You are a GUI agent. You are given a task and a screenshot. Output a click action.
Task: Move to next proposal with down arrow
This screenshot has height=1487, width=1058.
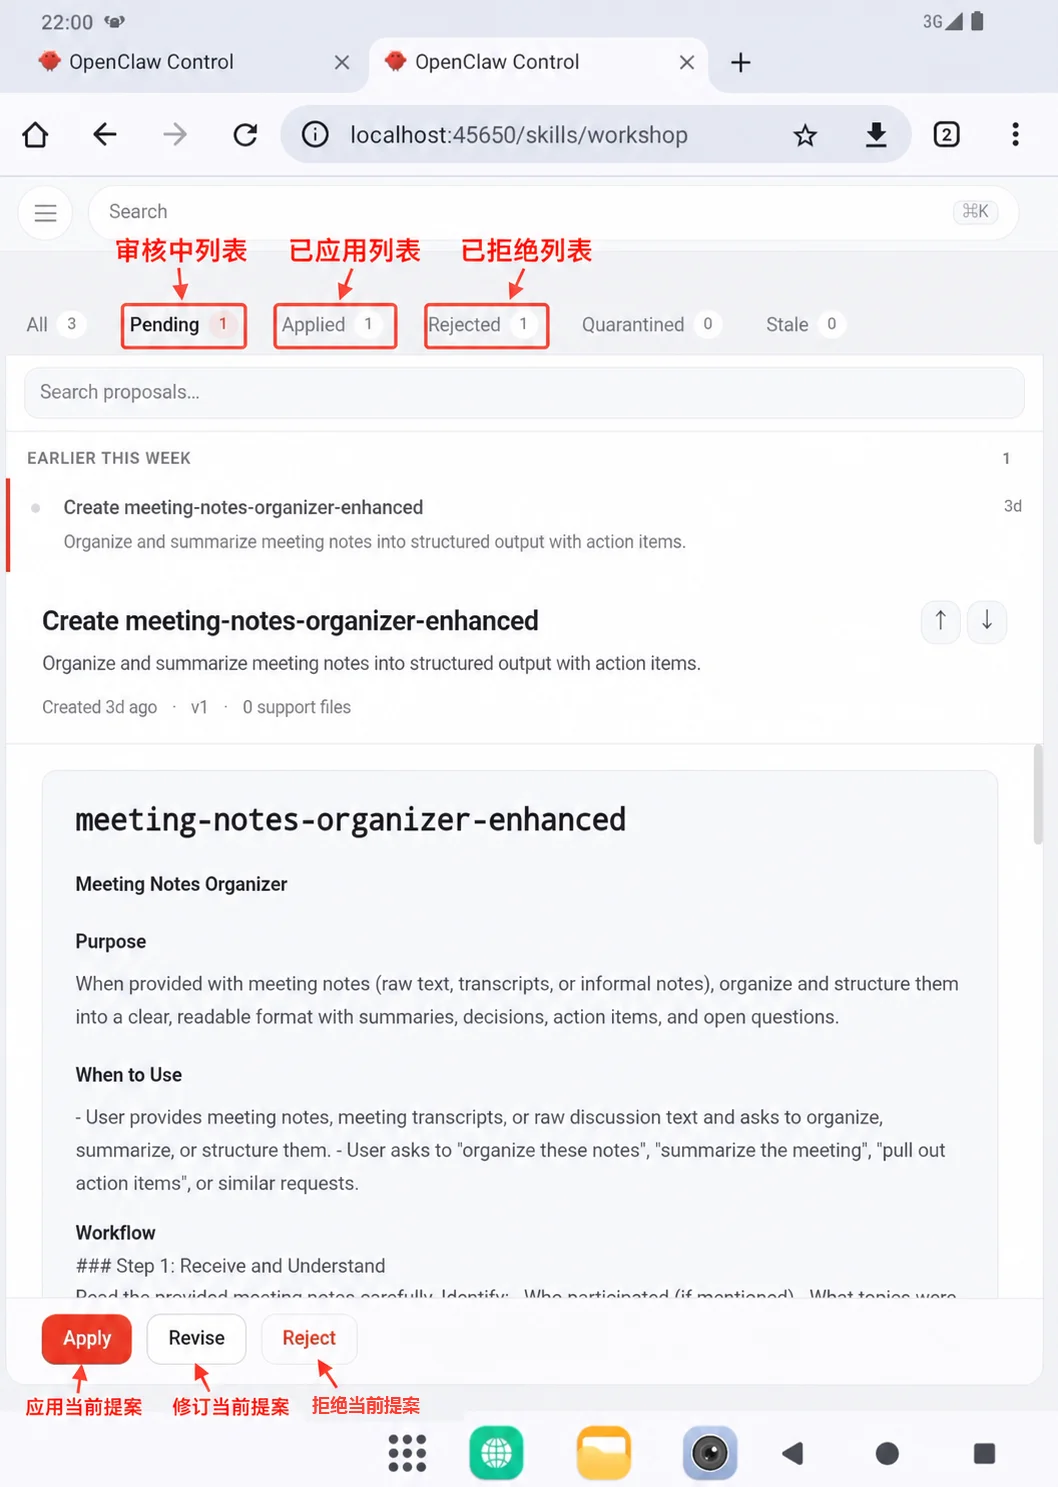987,621
